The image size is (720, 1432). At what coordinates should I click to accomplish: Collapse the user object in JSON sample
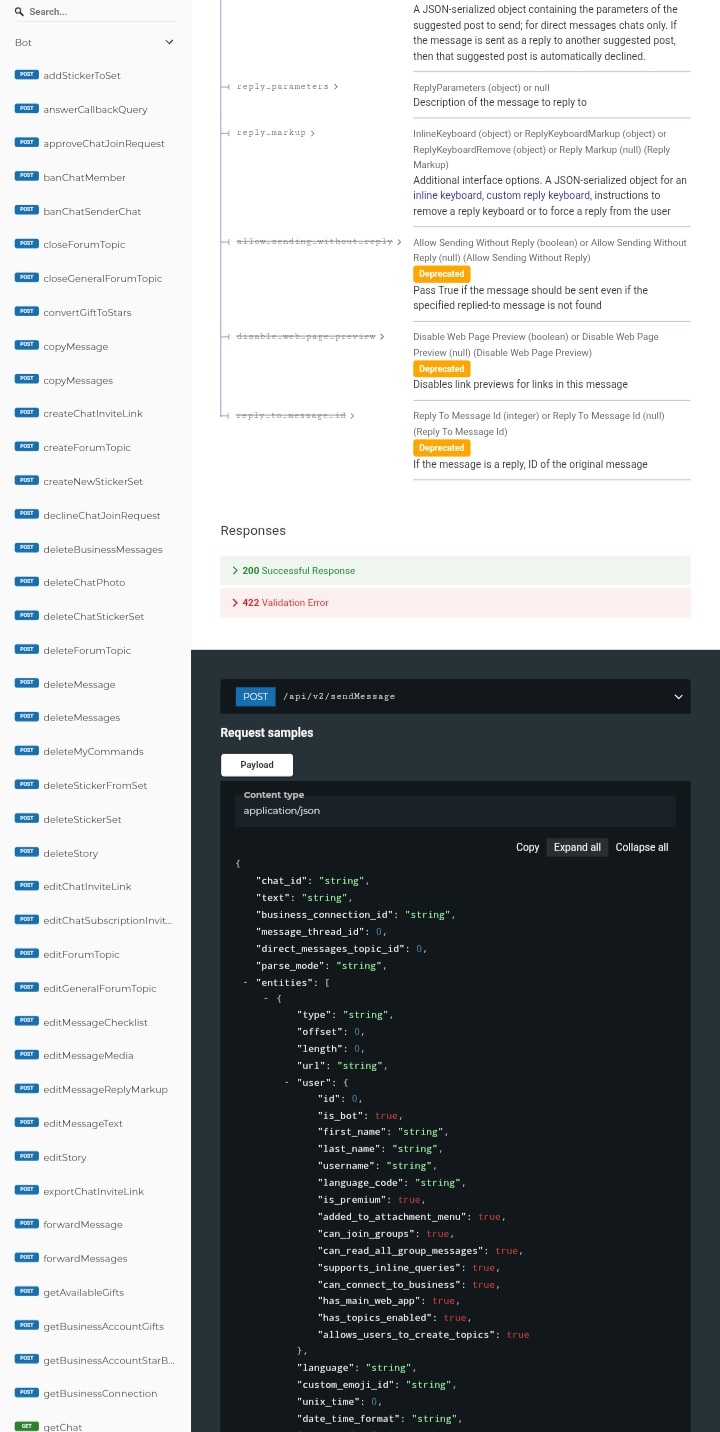(x=287, y=1082)
